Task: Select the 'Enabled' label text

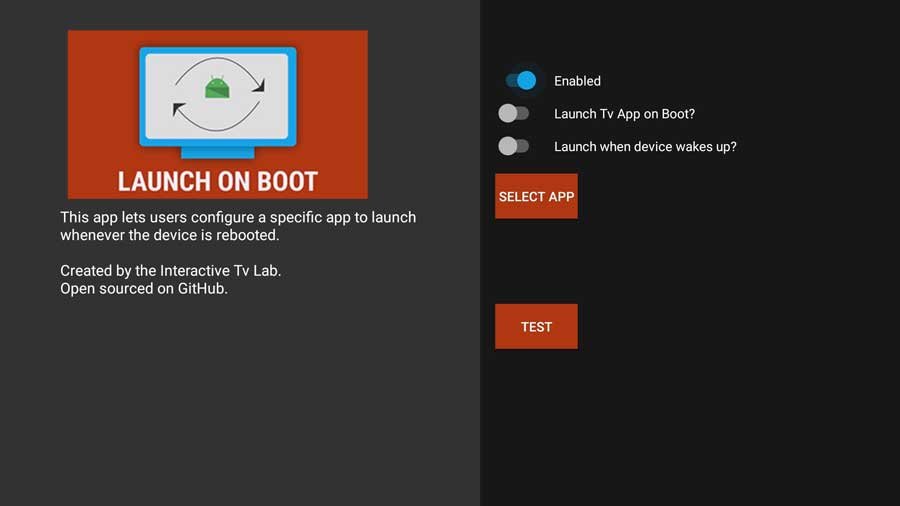Action: click(577, 81)
